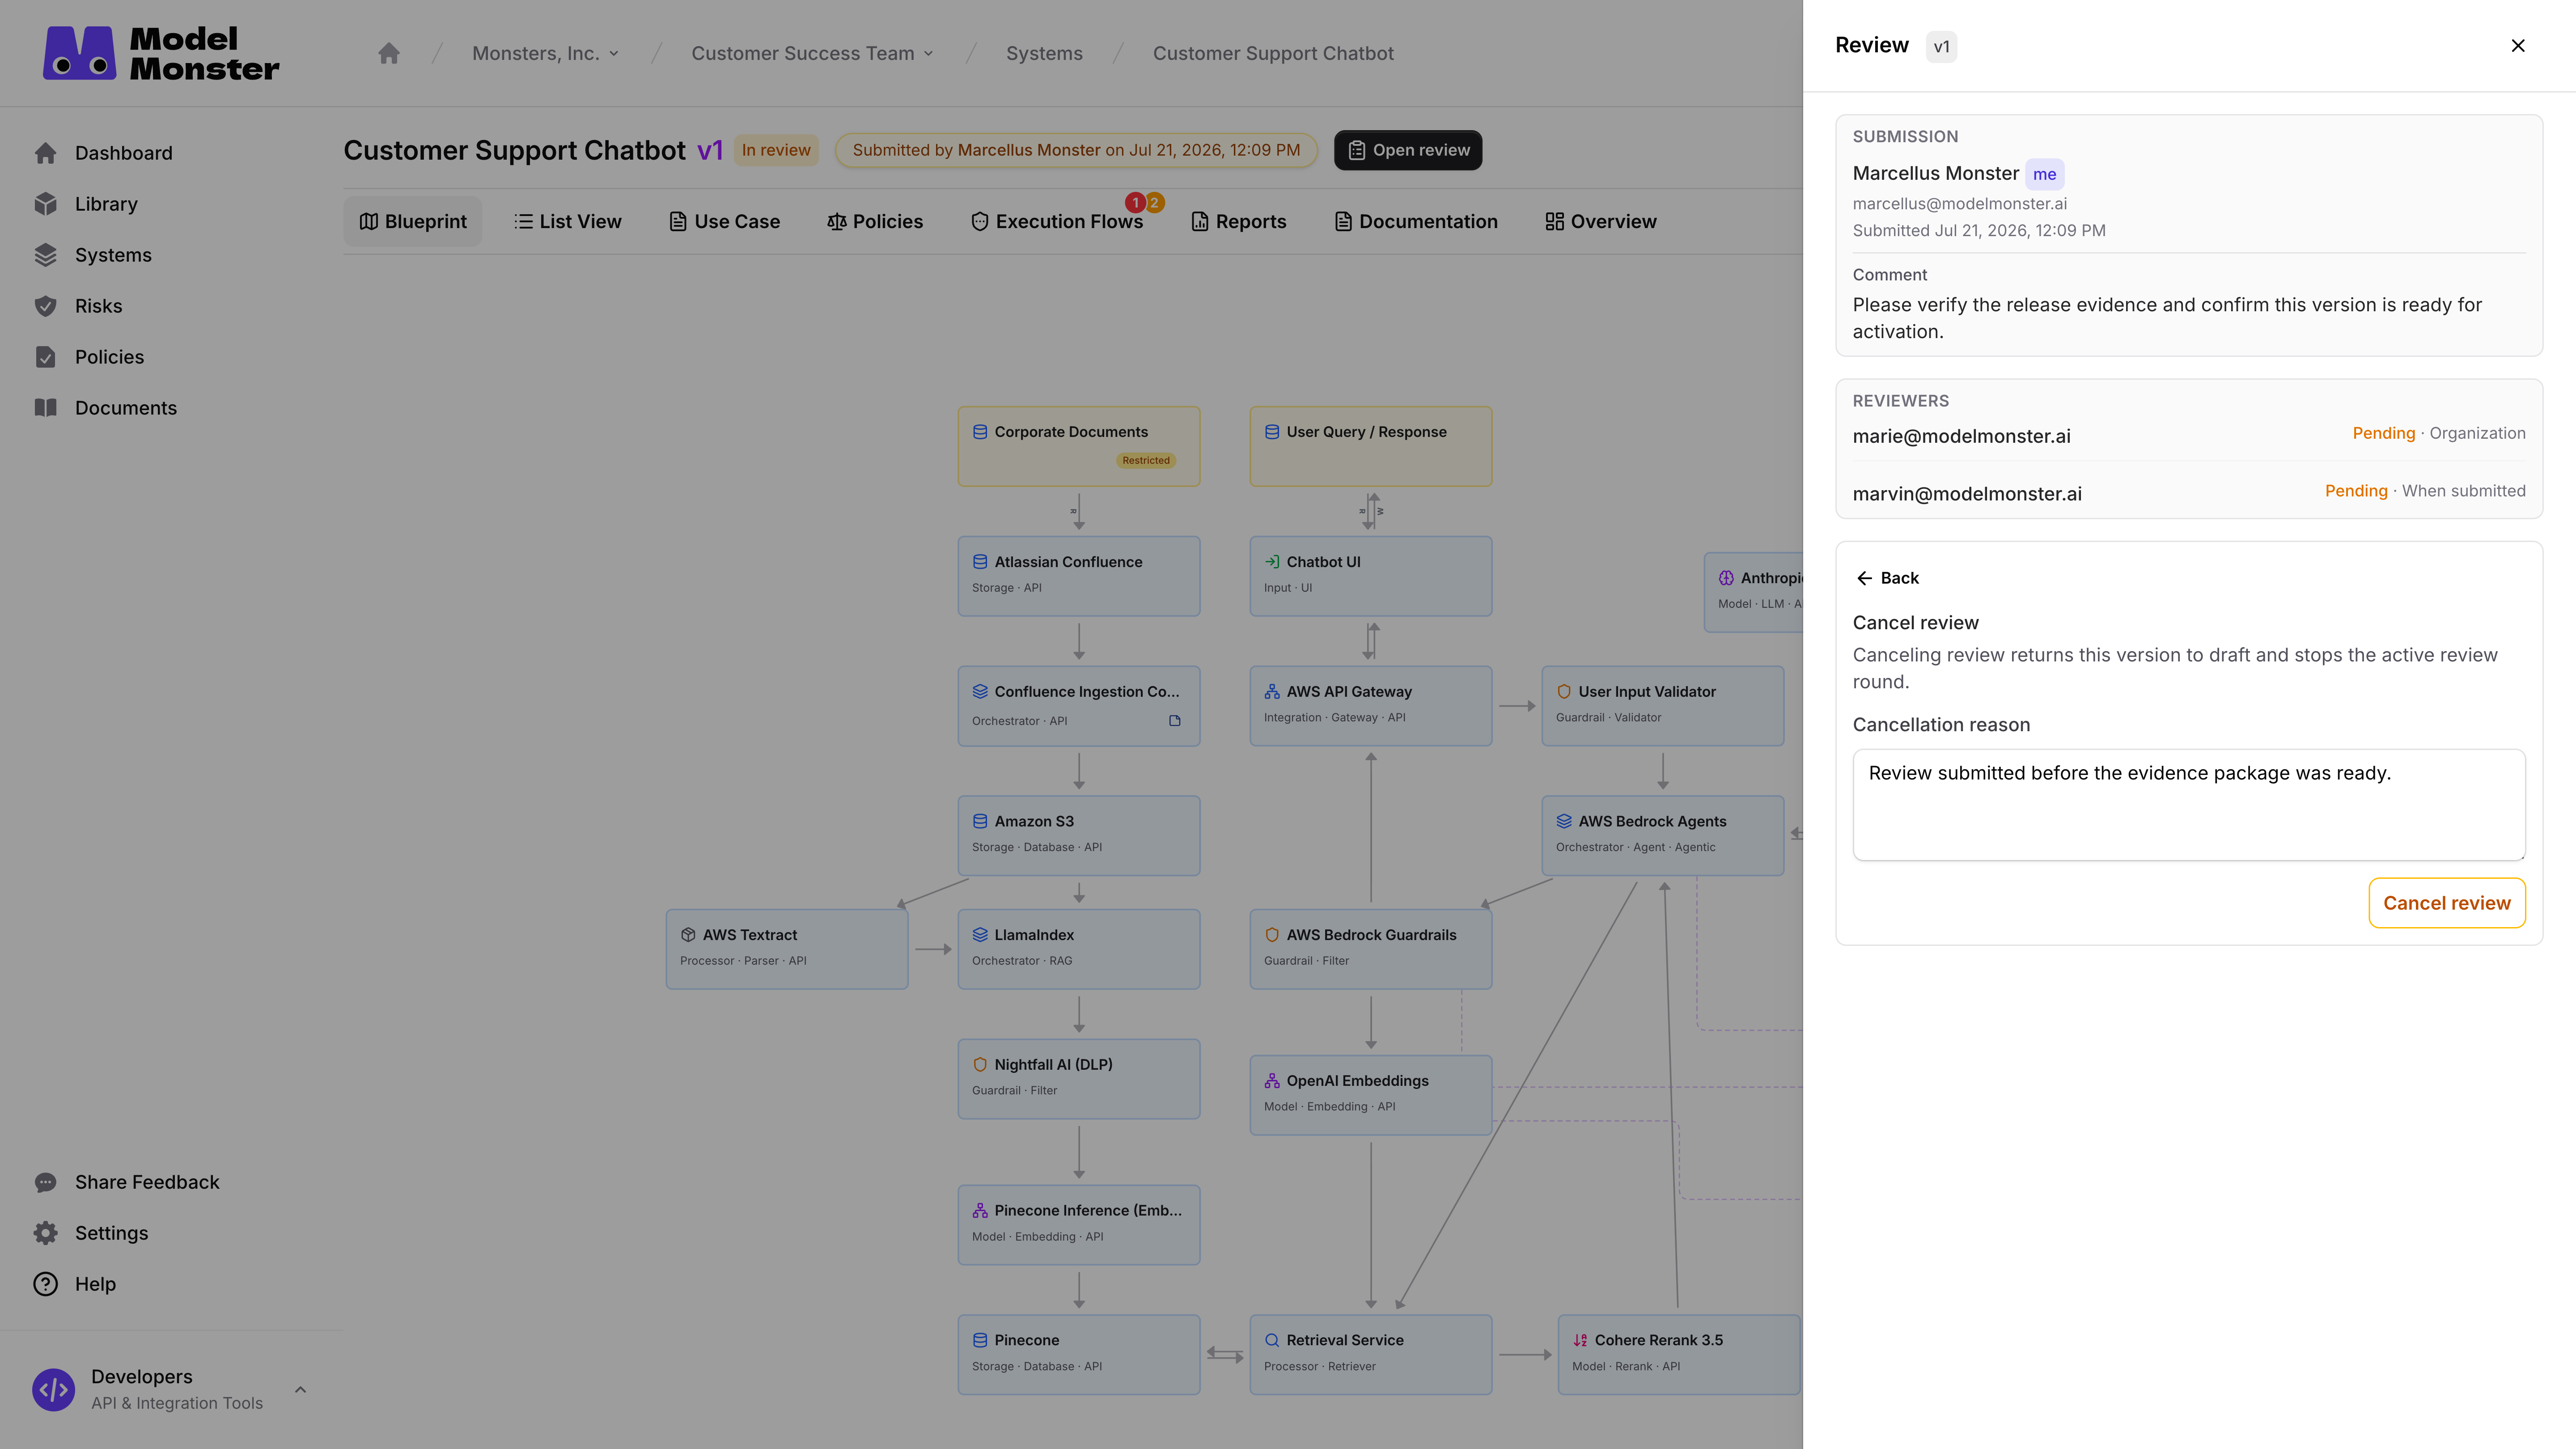Viewport: 2576px width, 1449px height.
Task: Click the AWS Textract processor icon
Action: [x=688, y=935]
